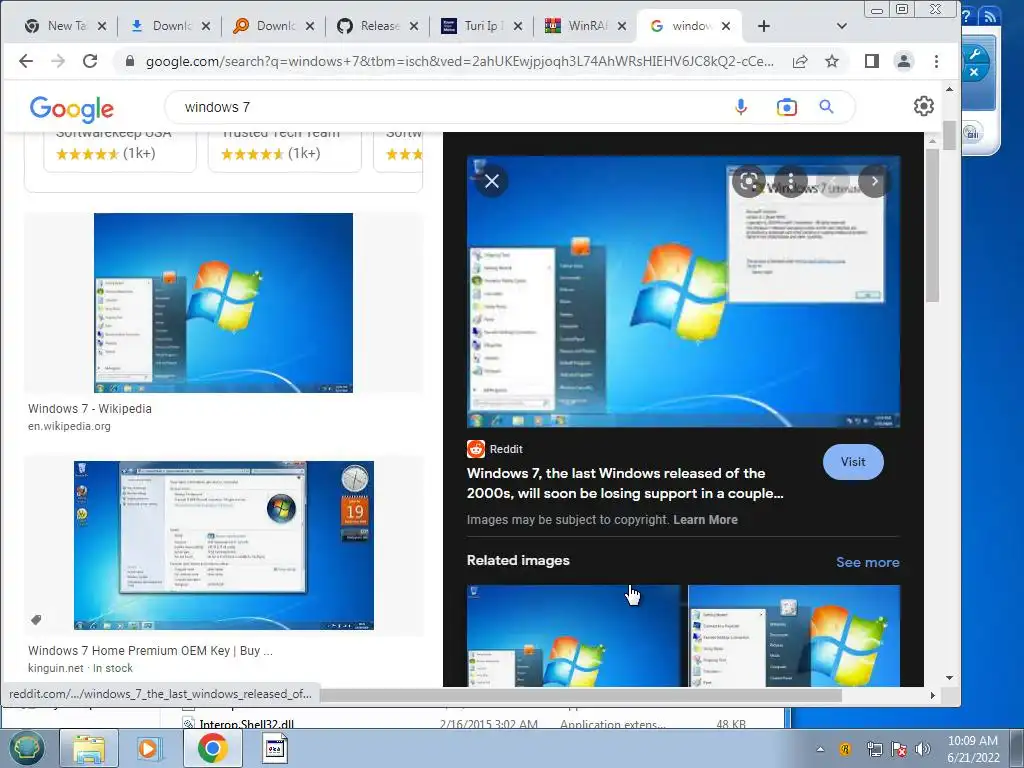This screenshot has width=1024, height=768.
Task: Click the windows 7 search box
Action: coord(451,107)
